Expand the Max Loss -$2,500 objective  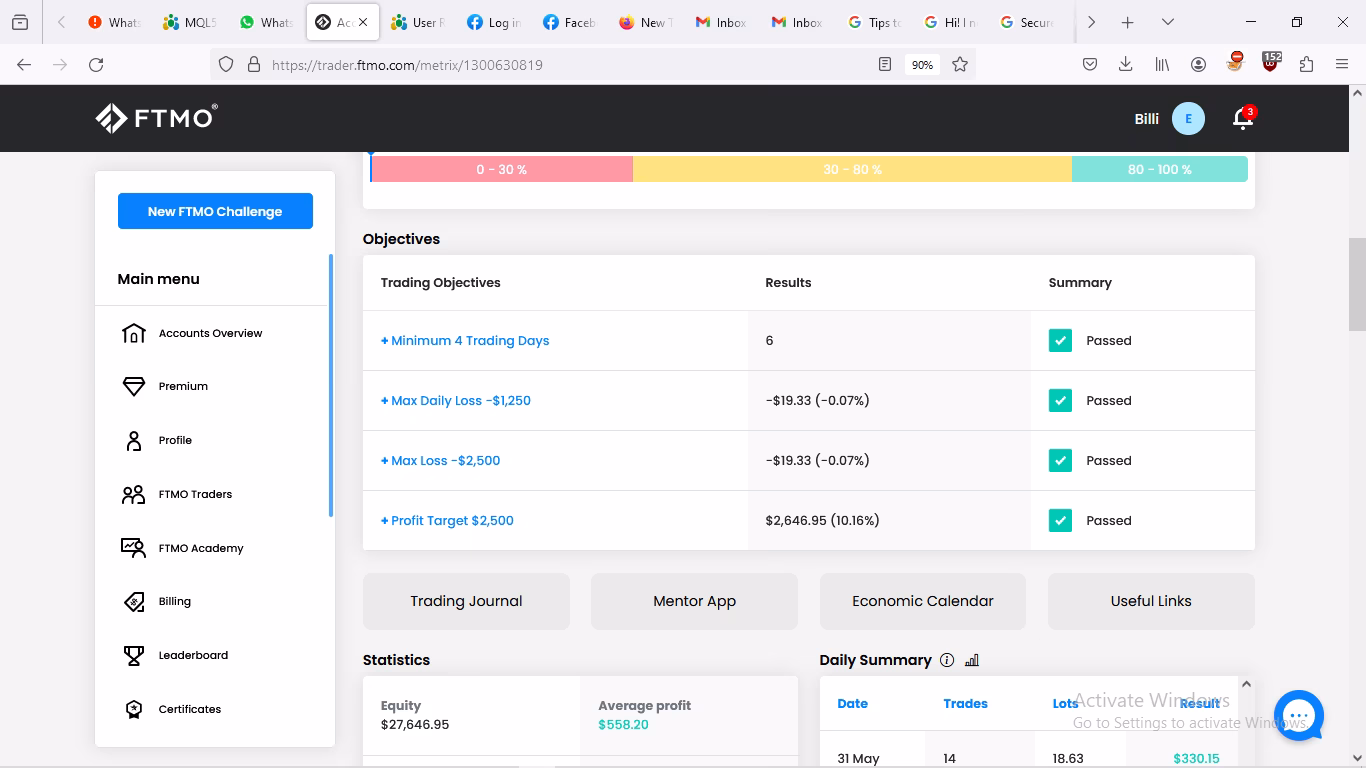(x=440, y=460)
